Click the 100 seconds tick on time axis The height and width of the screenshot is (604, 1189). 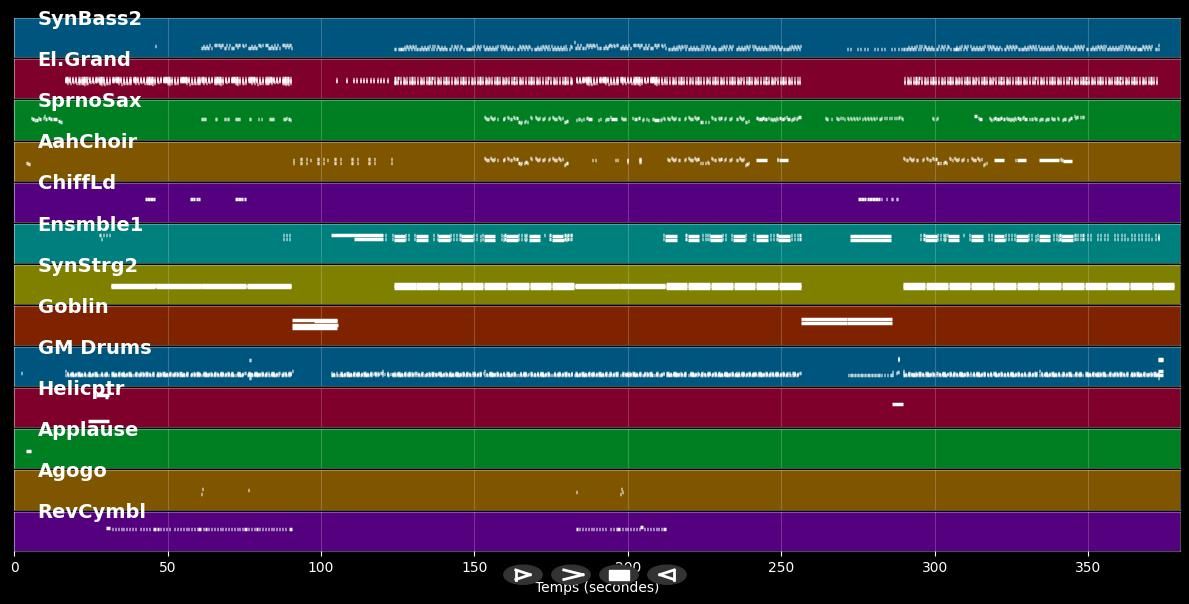[321, 567]
